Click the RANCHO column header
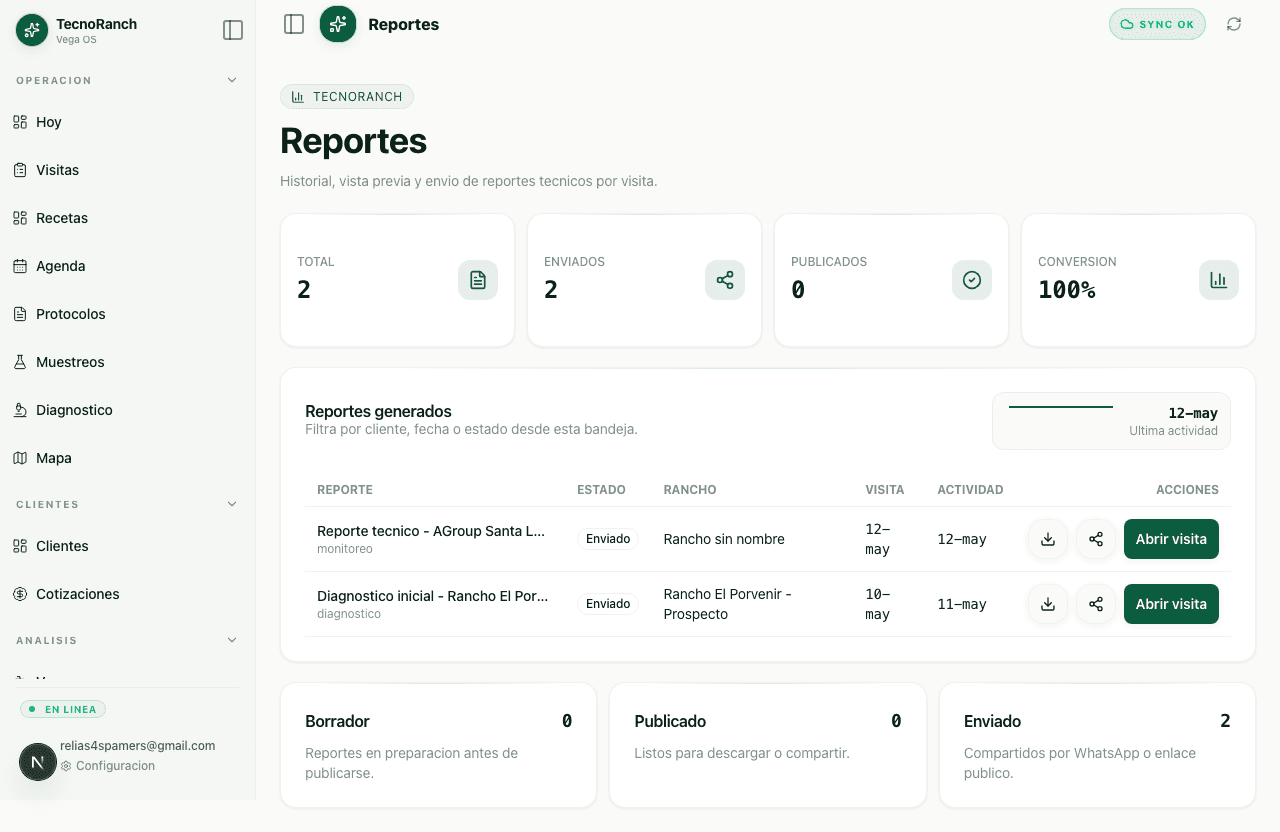This screenshot has height=832, width=1280. [x=690, y=490]
